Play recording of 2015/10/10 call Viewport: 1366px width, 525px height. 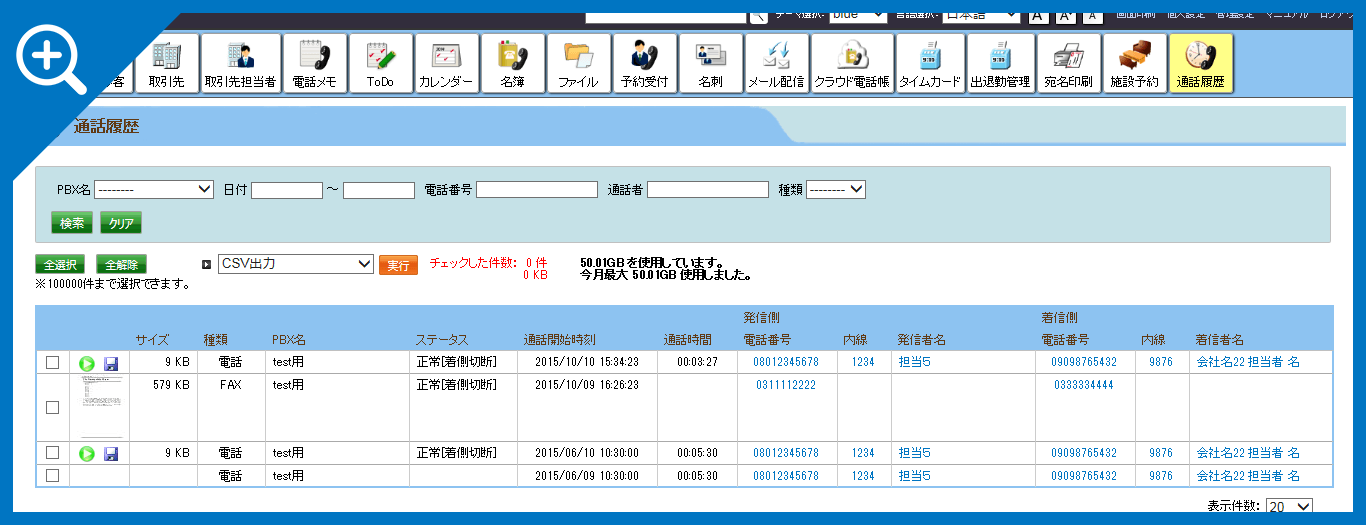click(x=87, y=362)
